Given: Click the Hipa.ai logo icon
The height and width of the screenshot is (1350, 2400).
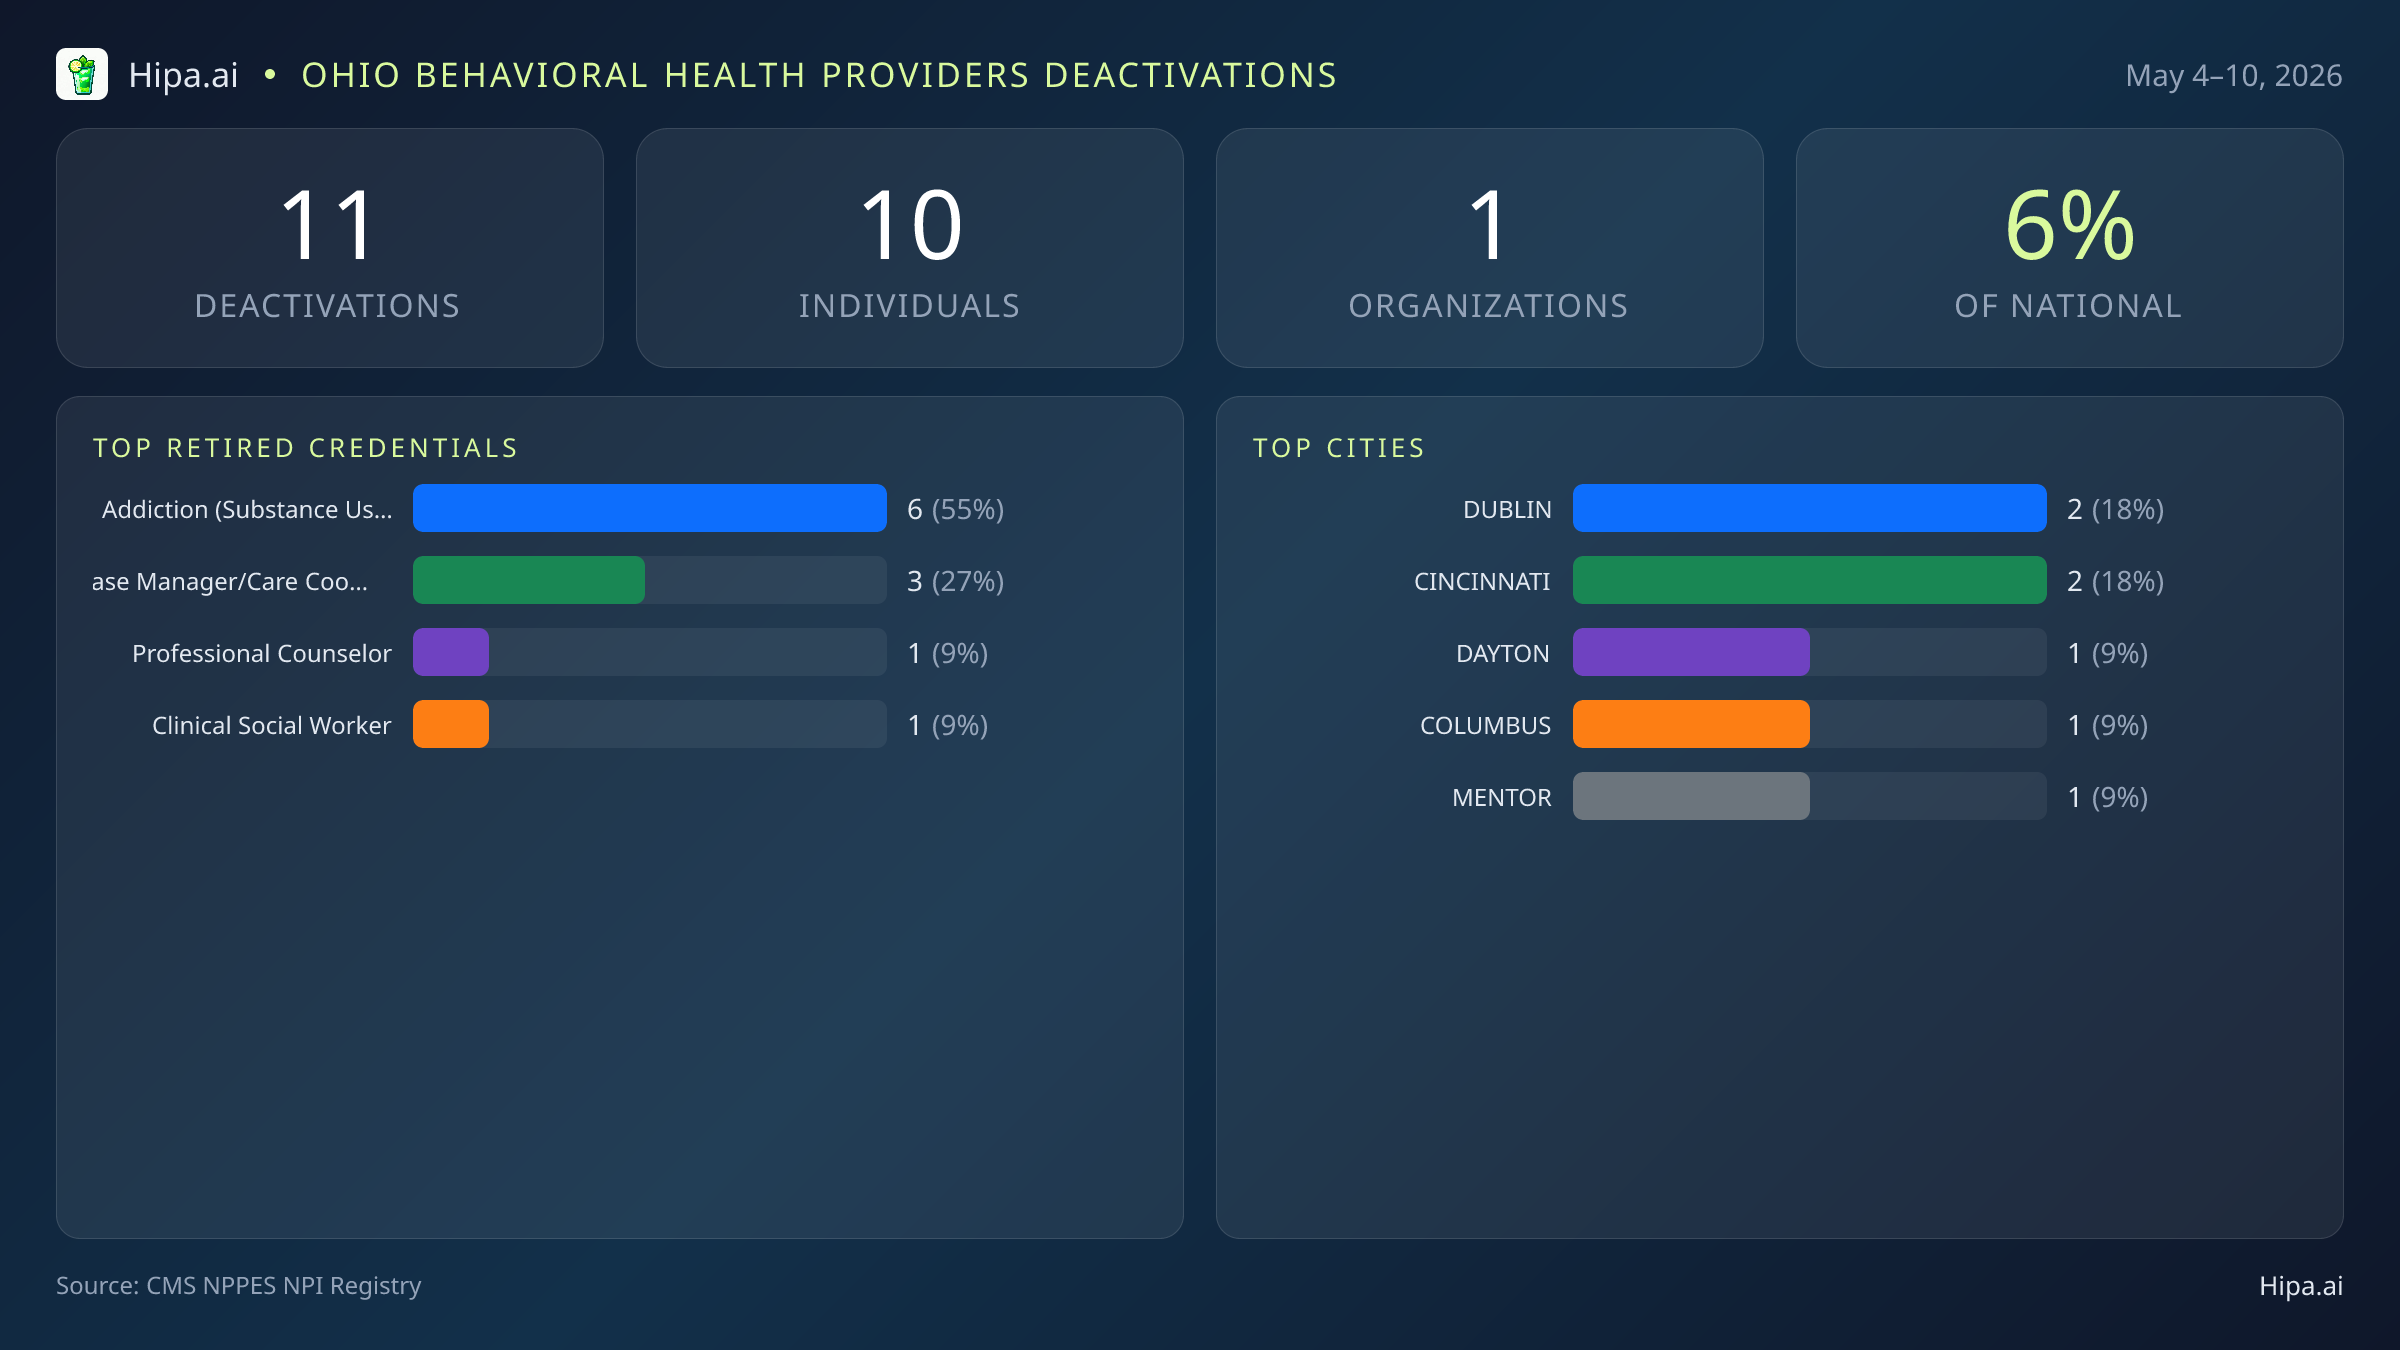Looking at the screenshot, I should click(82, 75).
